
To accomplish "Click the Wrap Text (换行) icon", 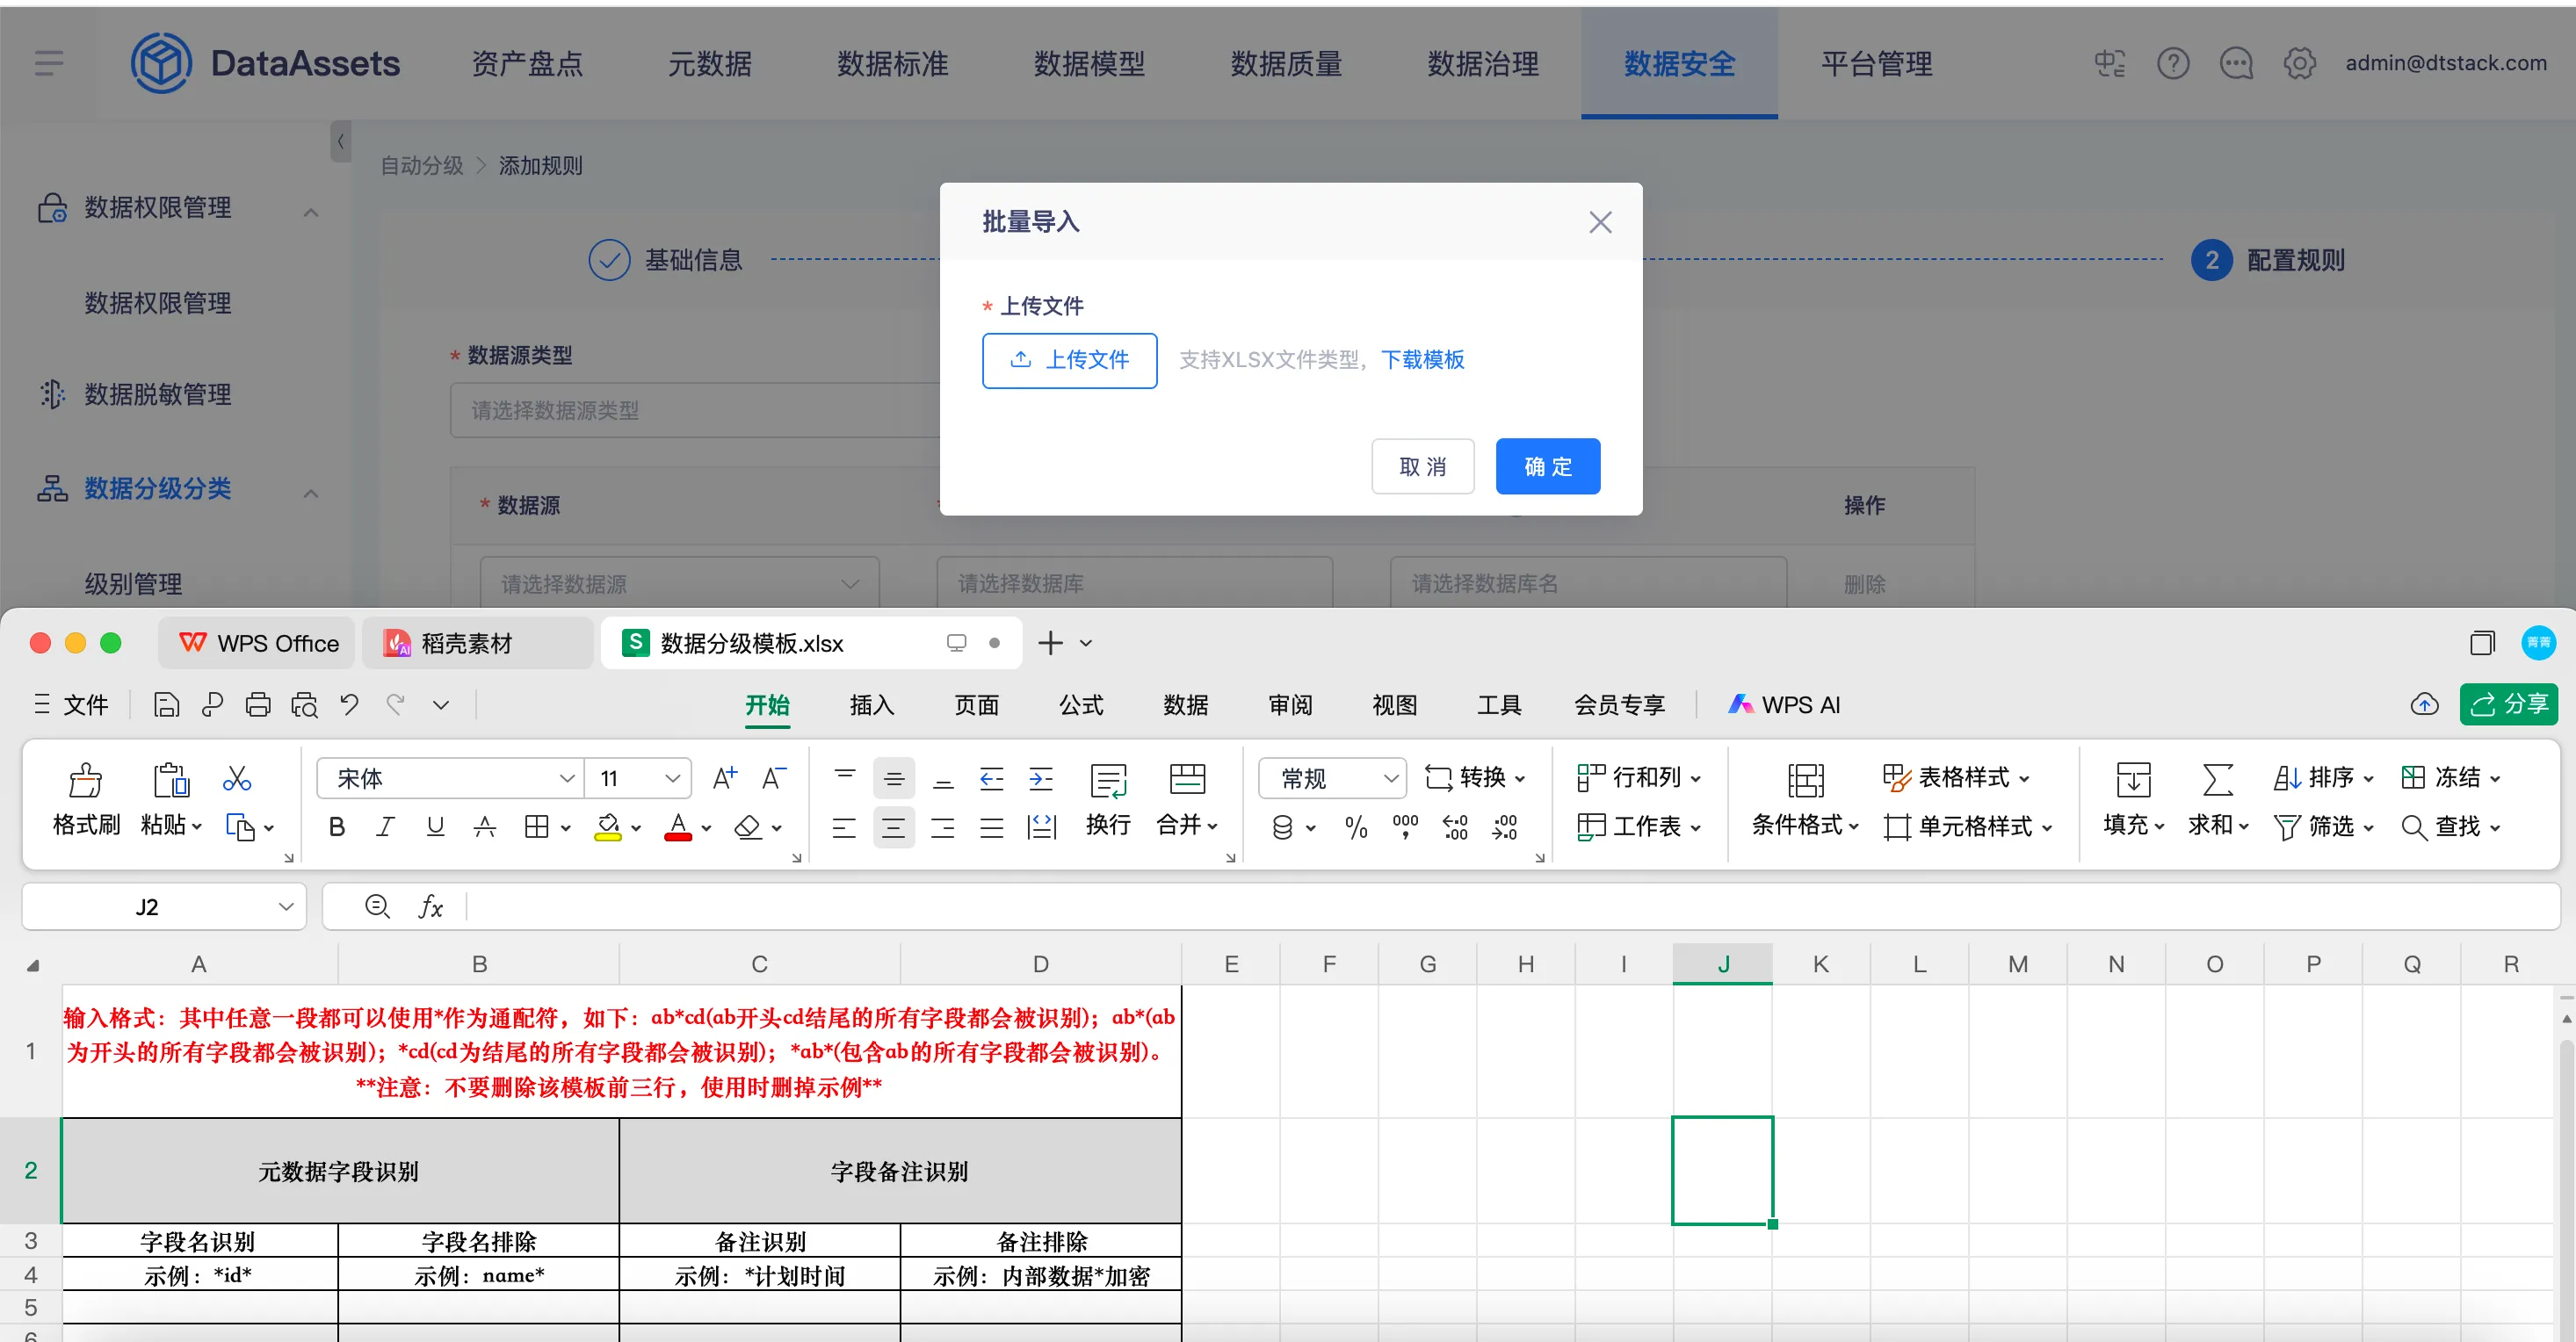I will (x=1107, y=781).
